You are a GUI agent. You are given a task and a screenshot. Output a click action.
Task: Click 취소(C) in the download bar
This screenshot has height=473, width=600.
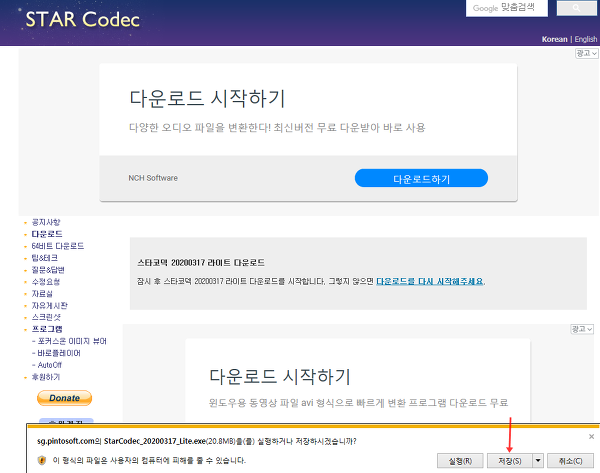click(x=571, y=461)
